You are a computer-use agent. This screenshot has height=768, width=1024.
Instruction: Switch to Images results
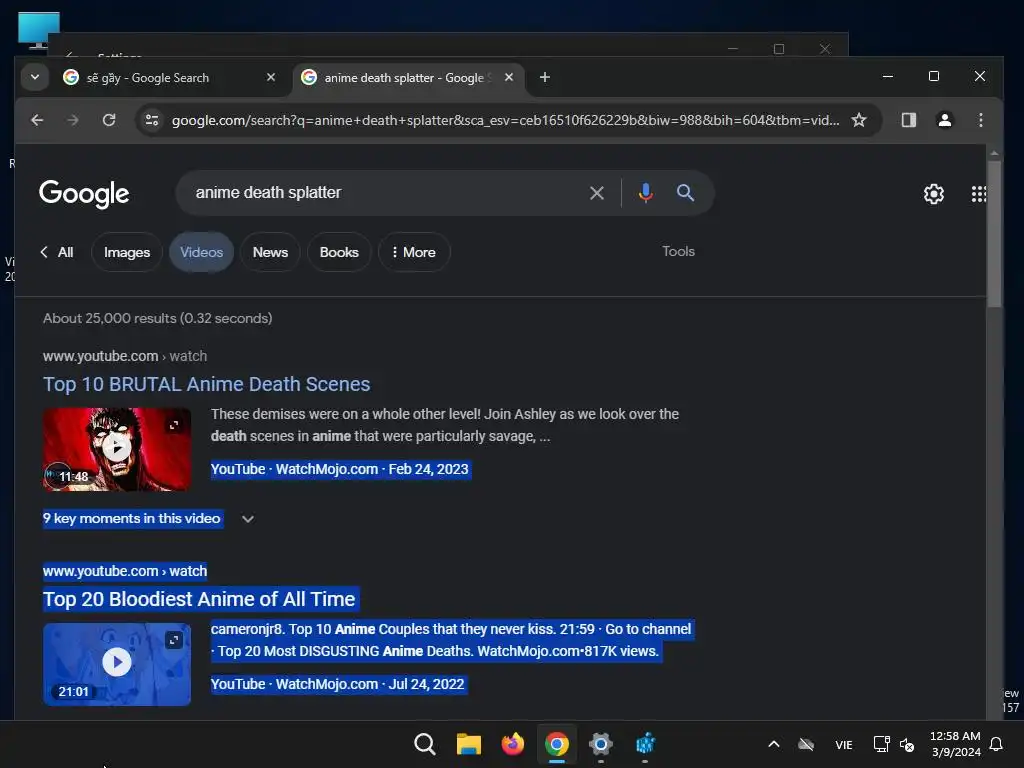(x=127, y=252)
